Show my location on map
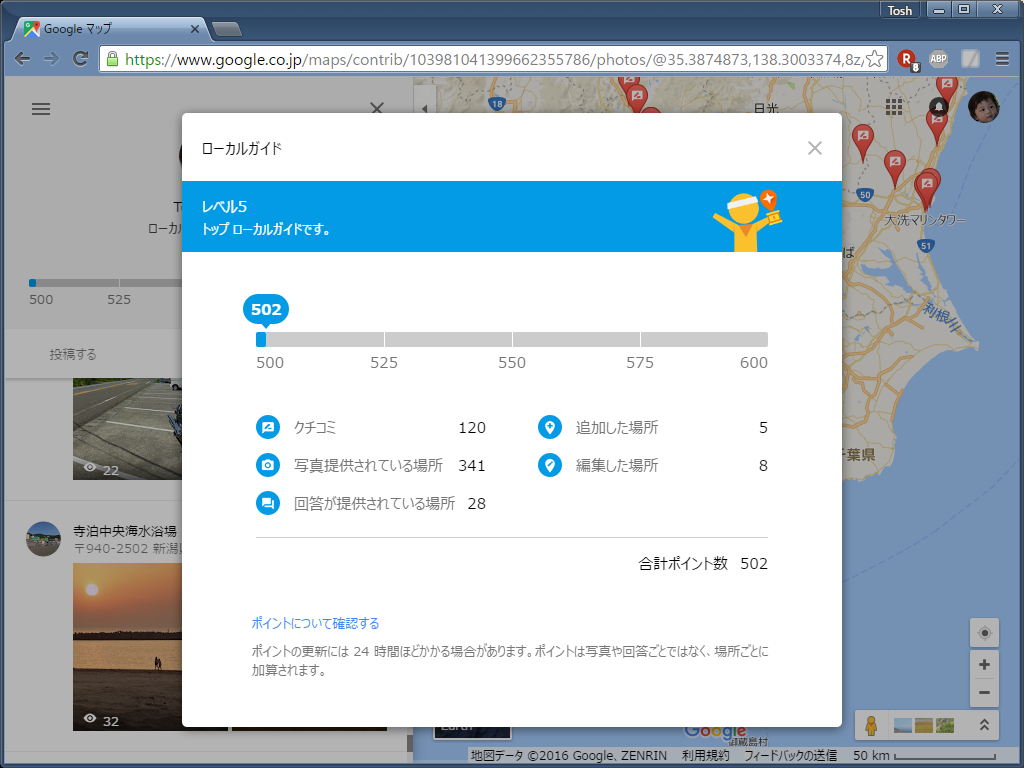This screenshot has height=768, width=1024. pos(984,633)
